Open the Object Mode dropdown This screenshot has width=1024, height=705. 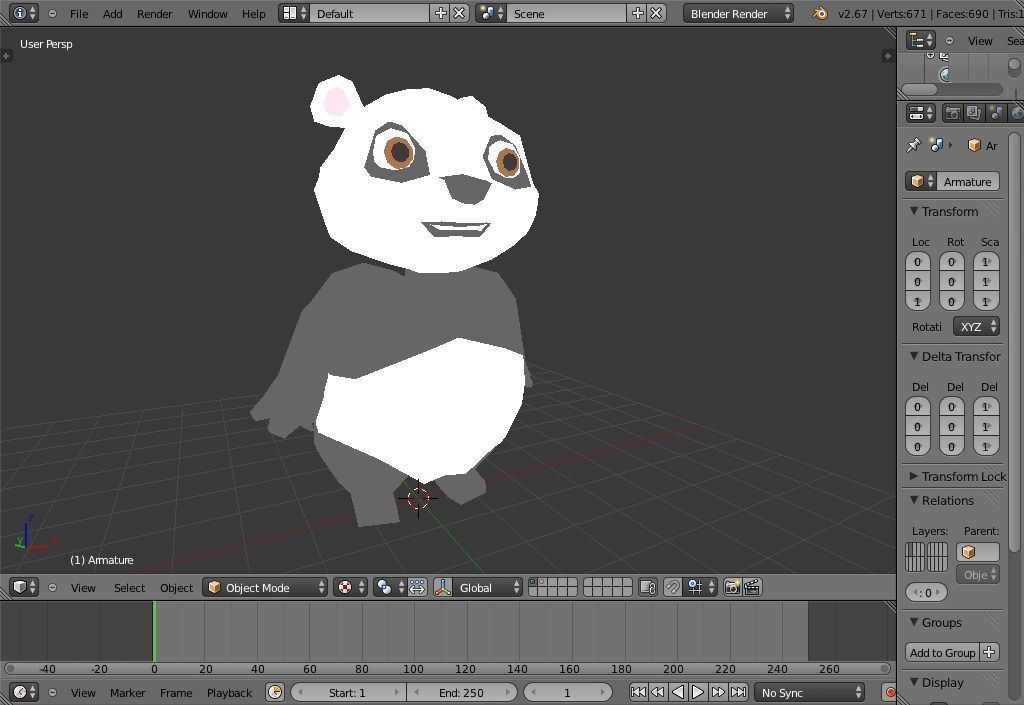pos(265,588)
